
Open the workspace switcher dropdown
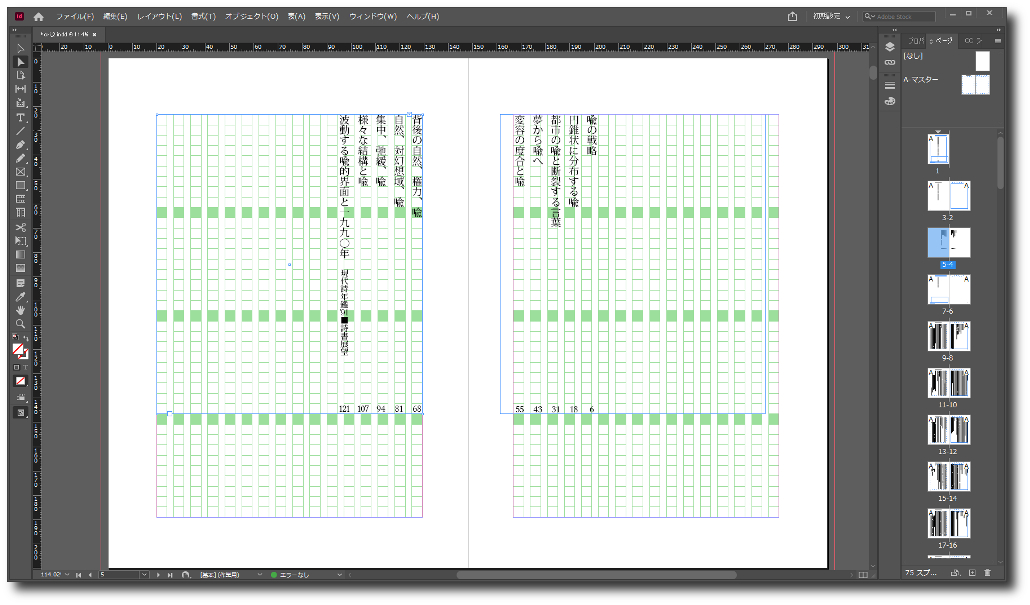point(832,17)
